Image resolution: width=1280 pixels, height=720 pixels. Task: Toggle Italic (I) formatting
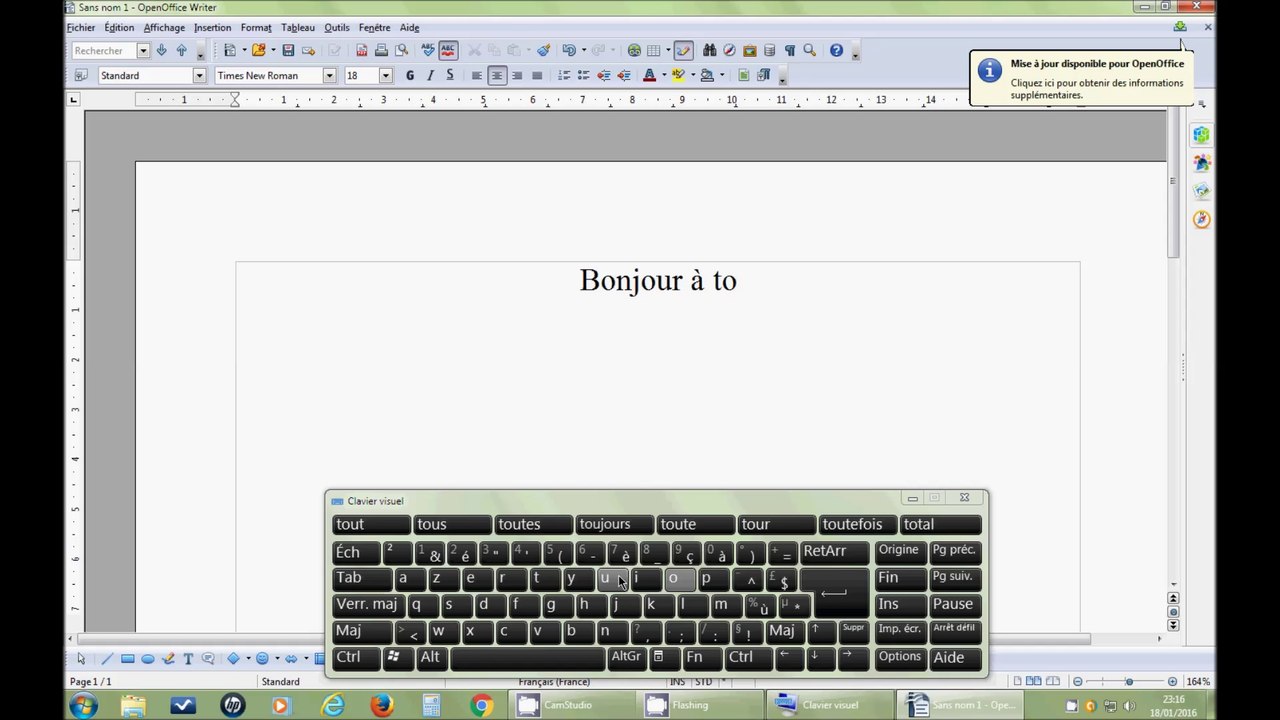coord(430,75)
